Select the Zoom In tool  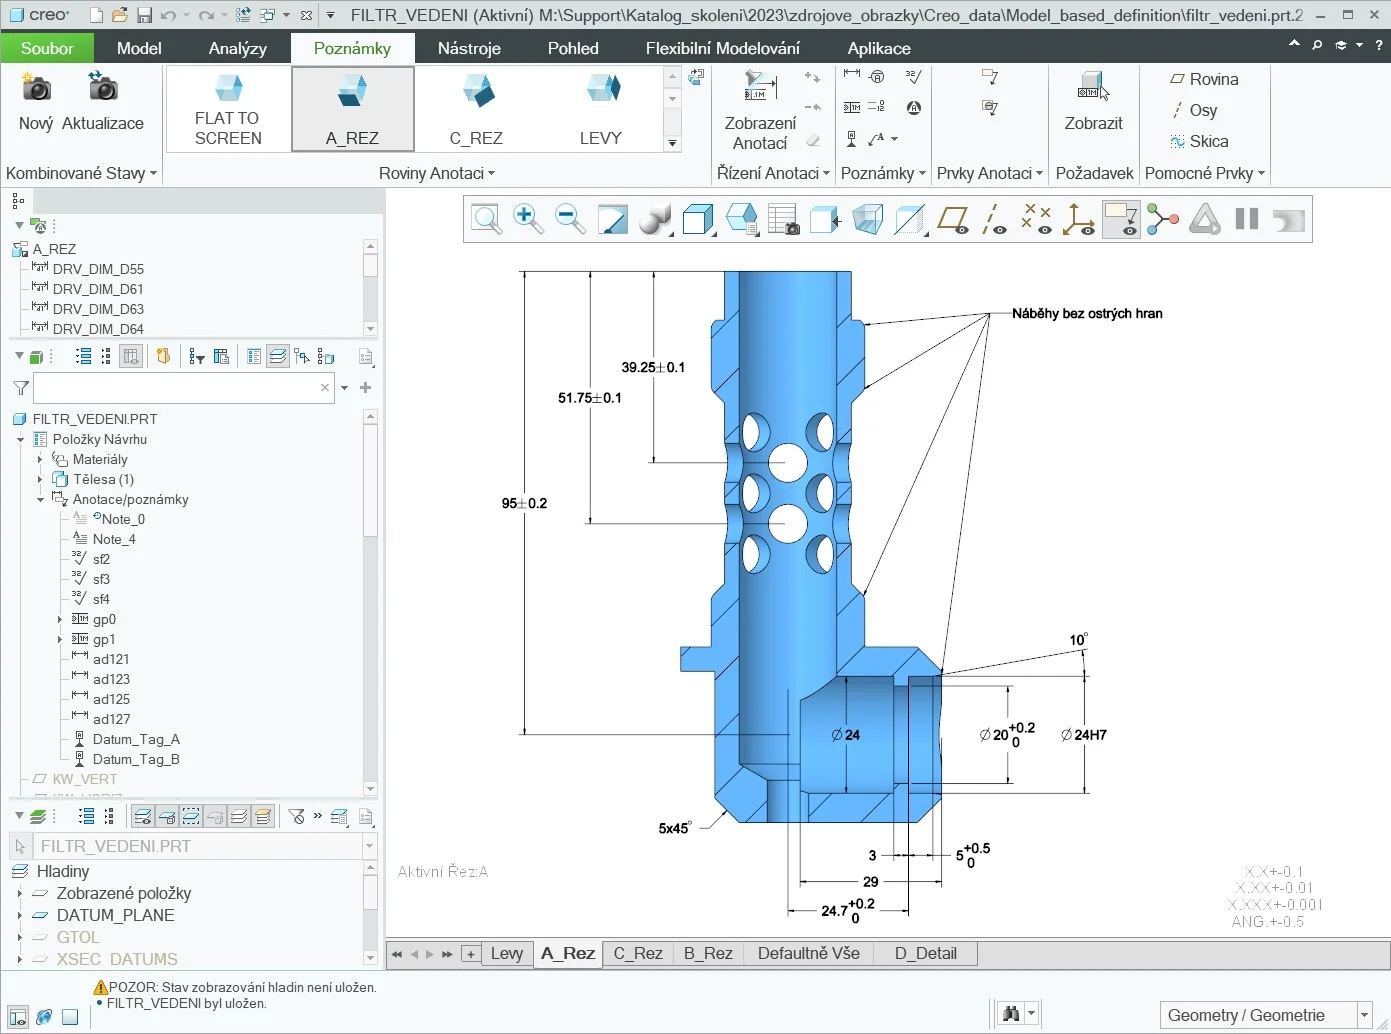(x=529, y=218)
